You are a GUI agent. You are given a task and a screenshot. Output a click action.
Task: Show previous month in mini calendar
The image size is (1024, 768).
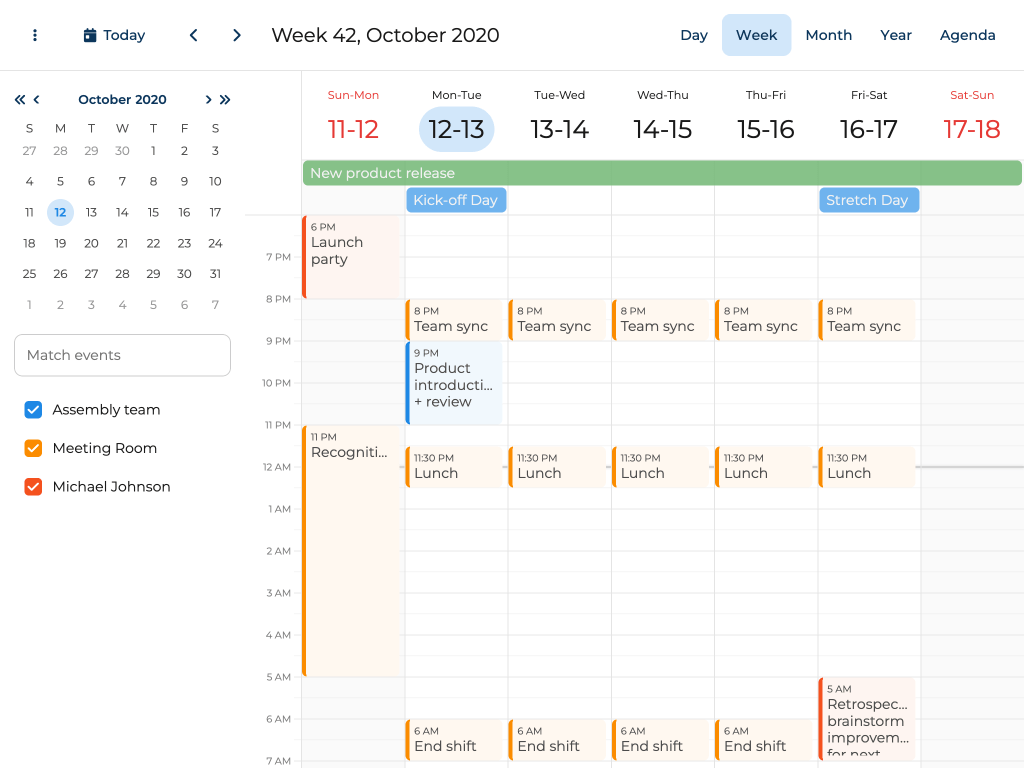[x=37, y=100]
